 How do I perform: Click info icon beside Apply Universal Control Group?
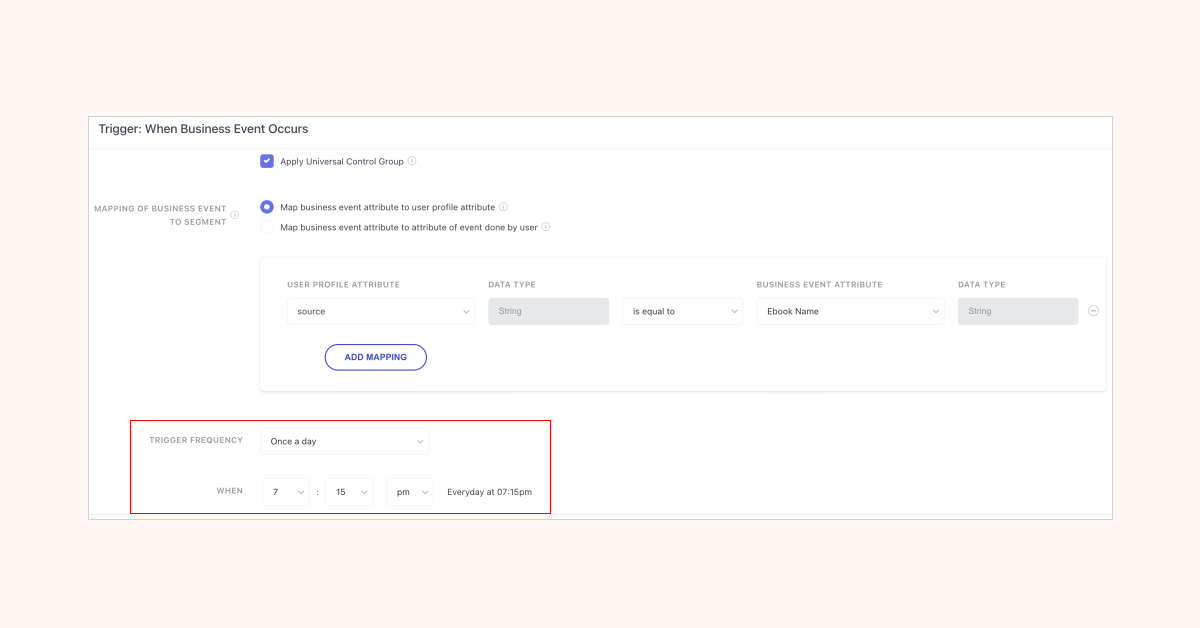point(412,161)
